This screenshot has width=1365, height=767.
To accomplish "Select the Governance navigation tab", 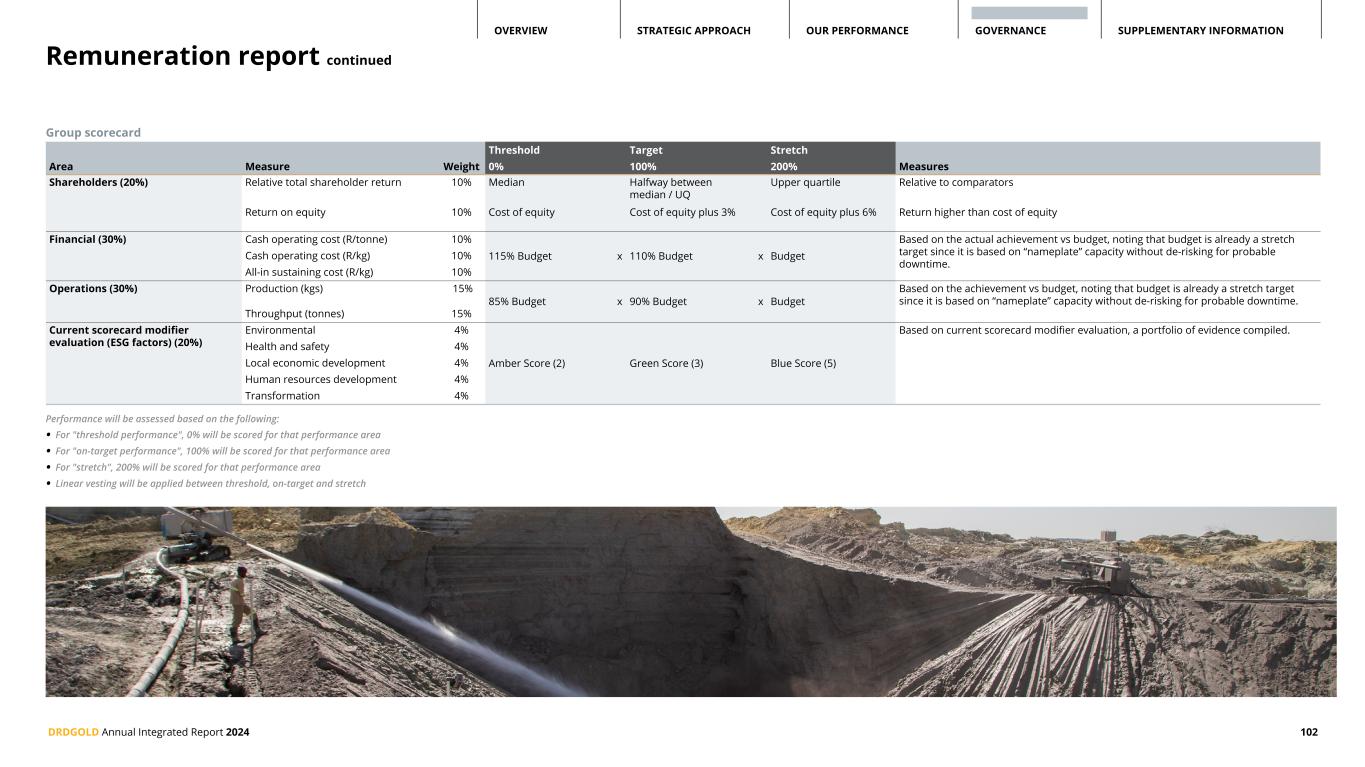I will [x=1010, y=31].
